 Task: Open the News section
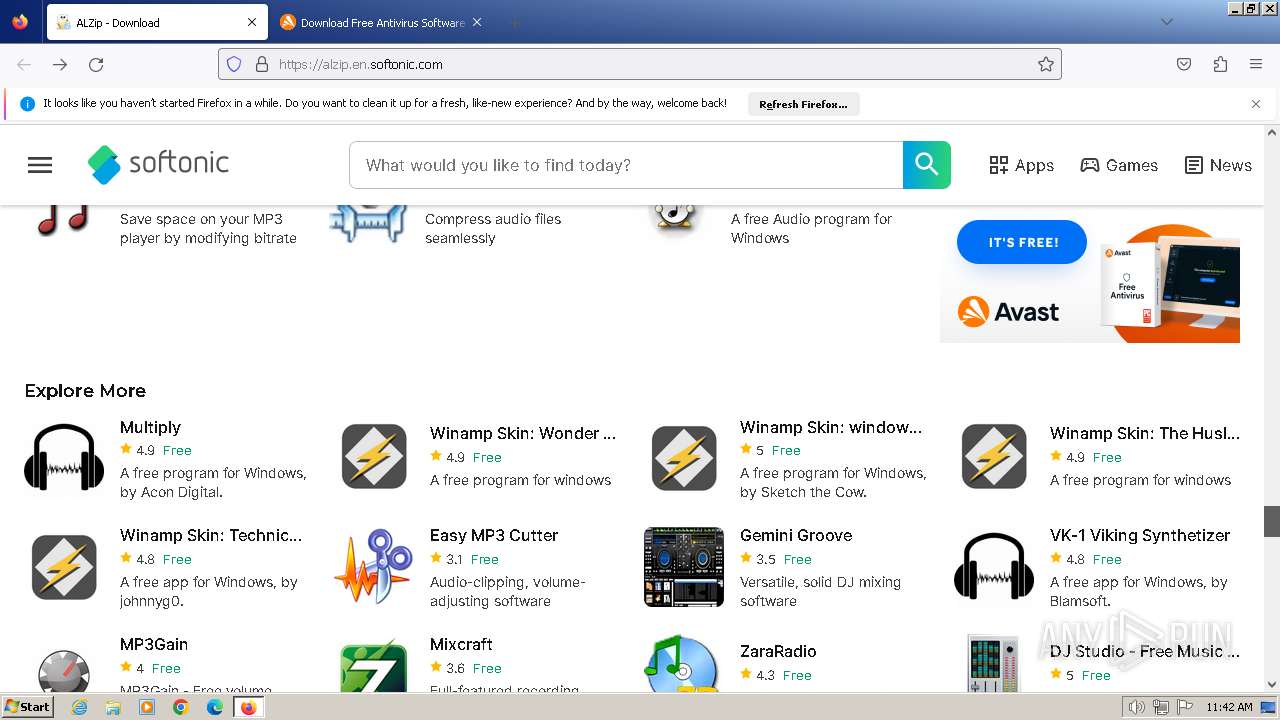(1218, 165)
